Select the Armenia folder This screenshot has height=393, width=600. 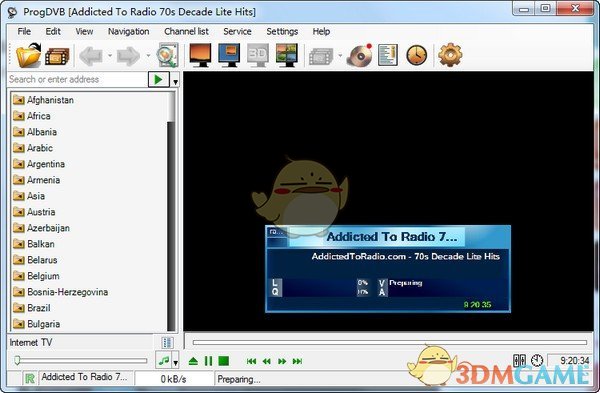click(36, 180)
